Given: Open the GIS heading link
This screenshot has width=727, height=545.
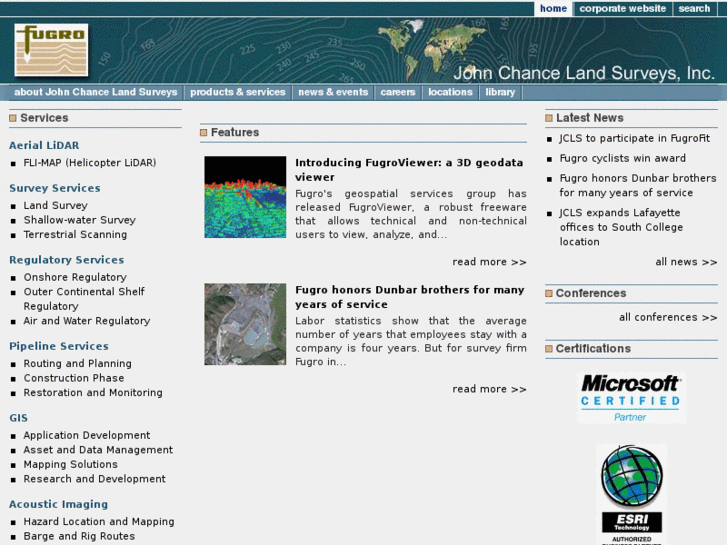Looking at the screenshot, I should tap(19, 418).
